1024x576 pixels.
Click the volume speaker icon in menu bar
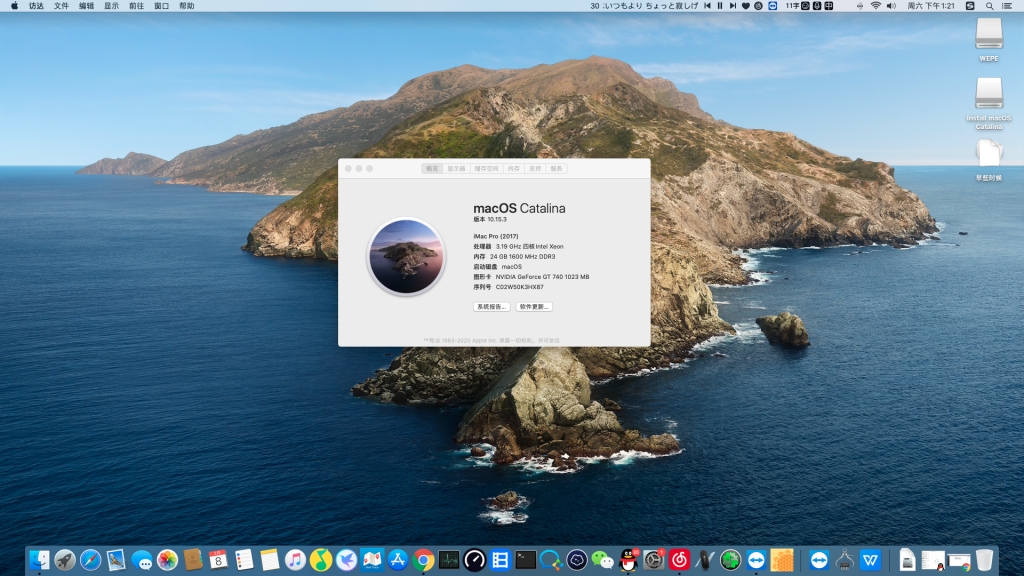(x=891, y=6)
